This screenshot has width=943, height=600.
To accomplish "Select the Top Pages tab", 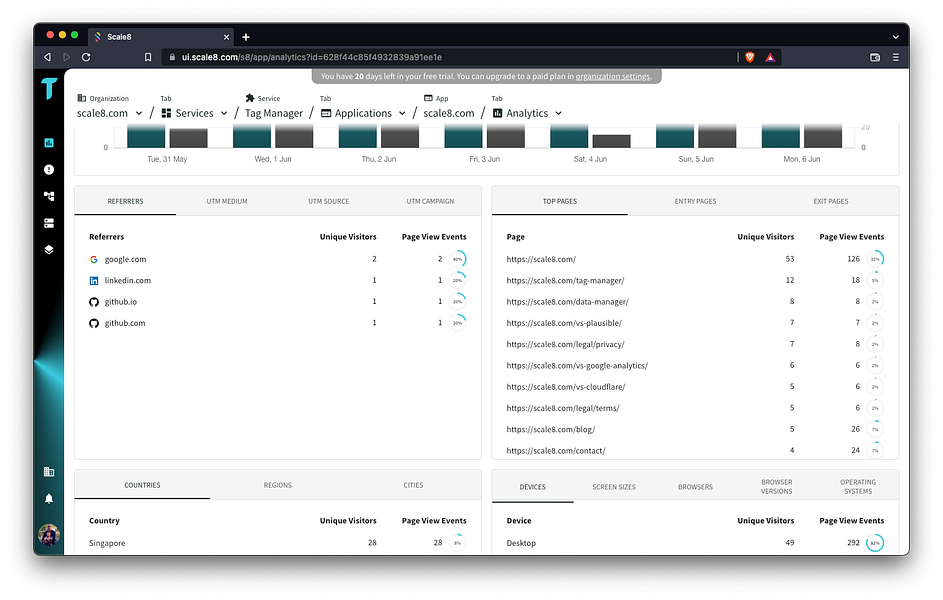I will (560, 201).
